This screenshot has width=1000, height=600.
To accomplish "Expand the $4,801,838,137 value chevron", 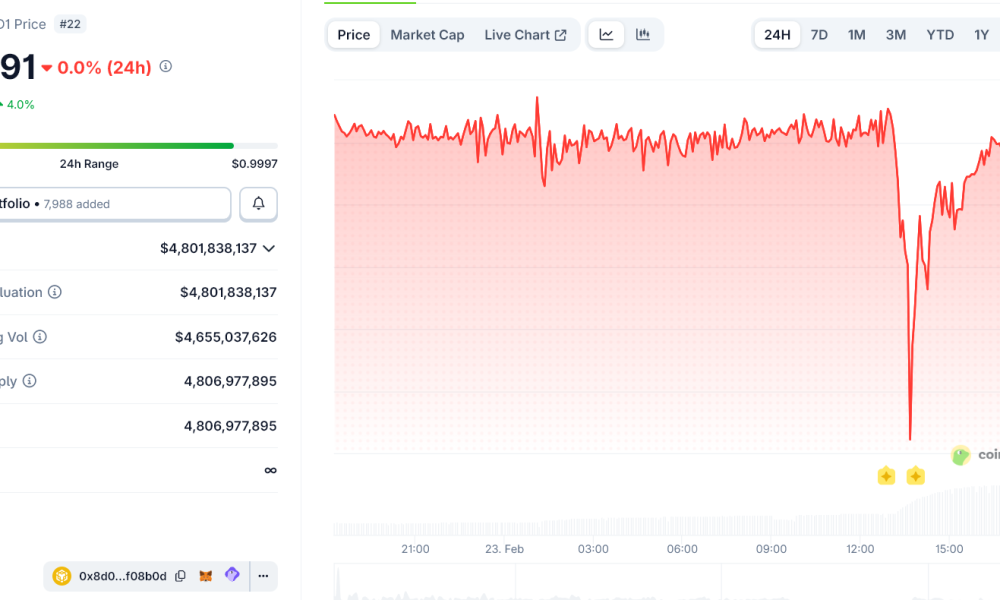I will coord(268,249).
